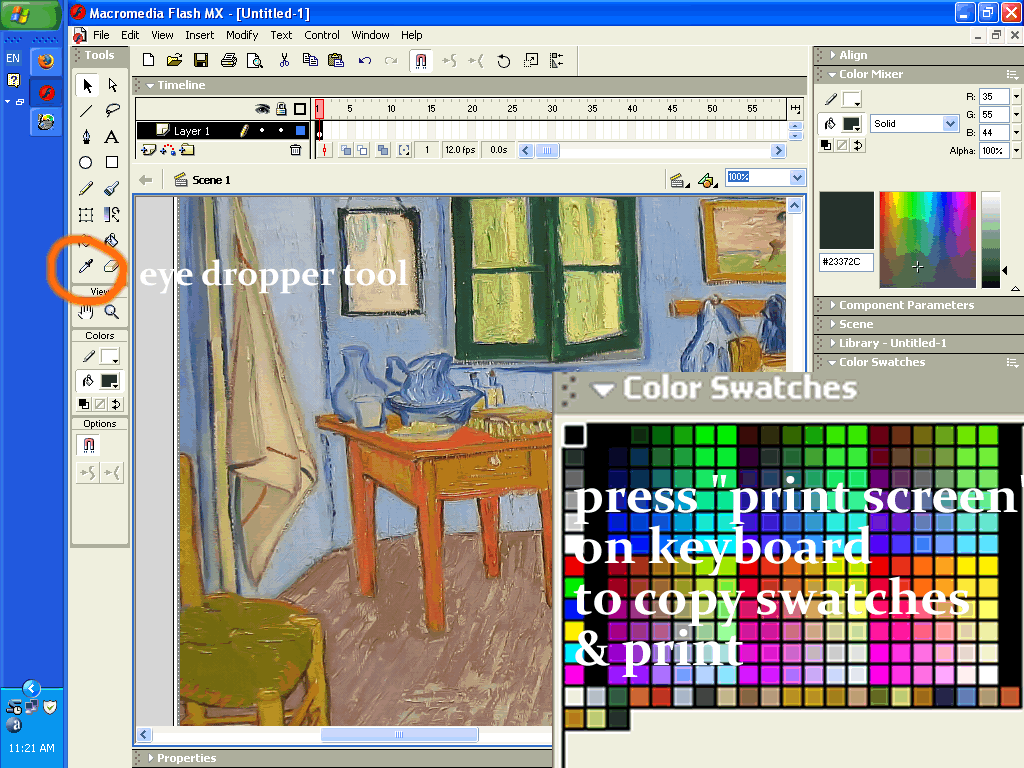Open the stage zoom 100% dropdown
Image resolution: width=1024 pixels, height=768 pixels.
797,178
